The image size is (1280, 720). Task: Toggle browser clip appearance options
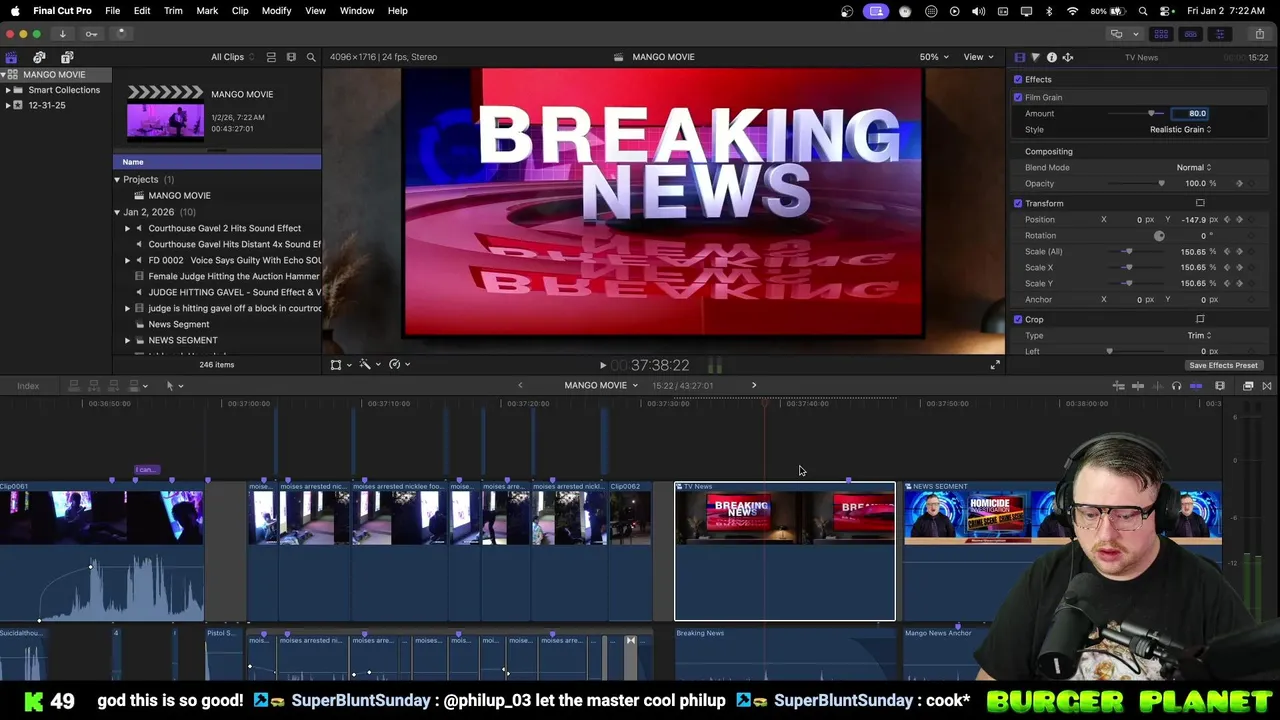point(271,57)
